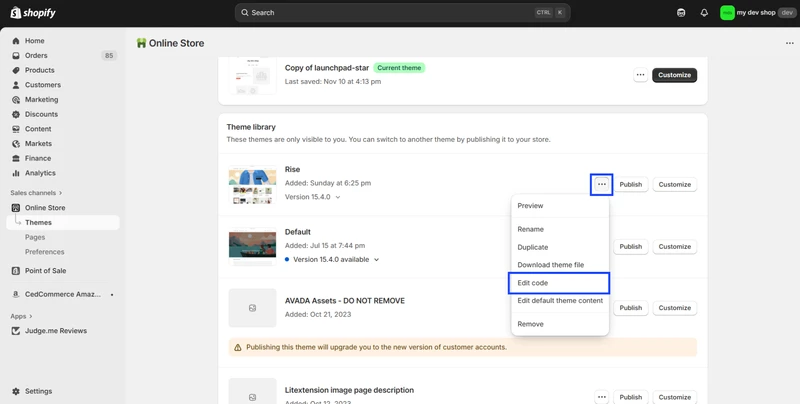This screenshot has width=800, height=404.
Task: Open Home from the sidebar
Action: tap(34, 41)
